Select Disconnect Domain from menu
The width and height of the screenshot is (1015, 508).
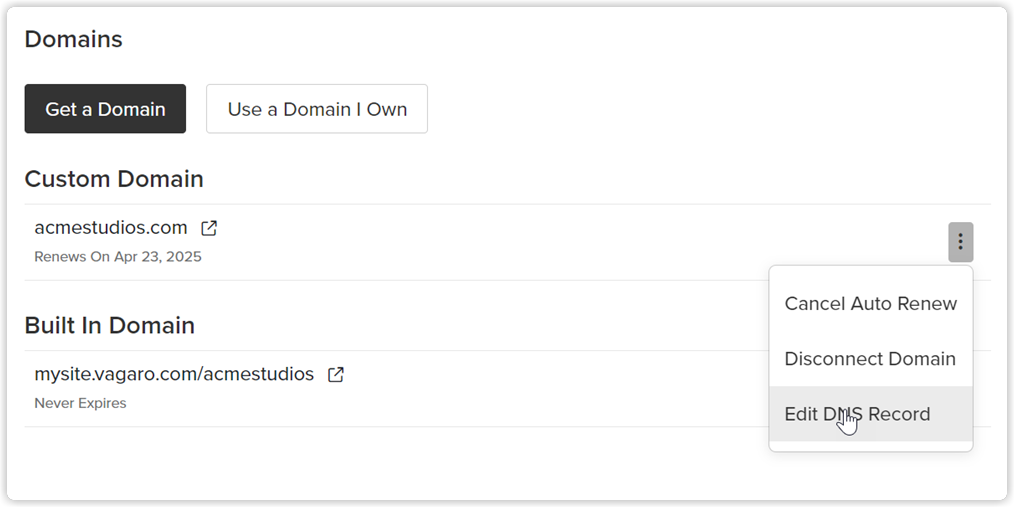(871, 359)
